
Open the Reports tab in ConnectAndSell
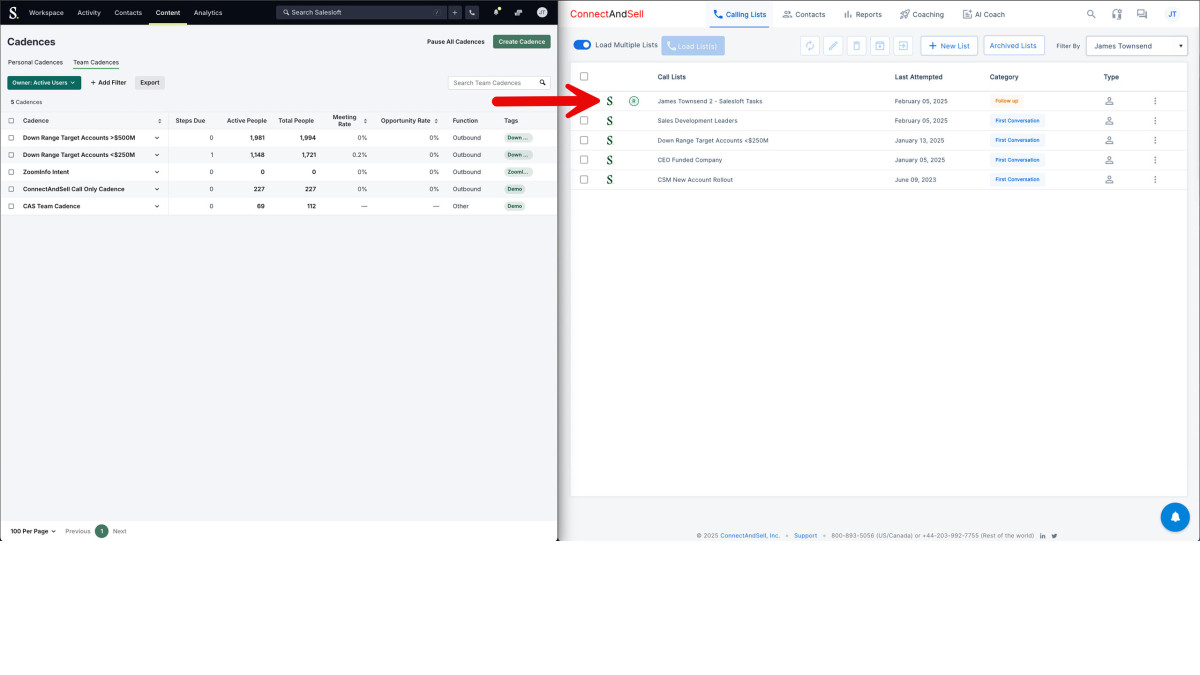coord(862,14)
